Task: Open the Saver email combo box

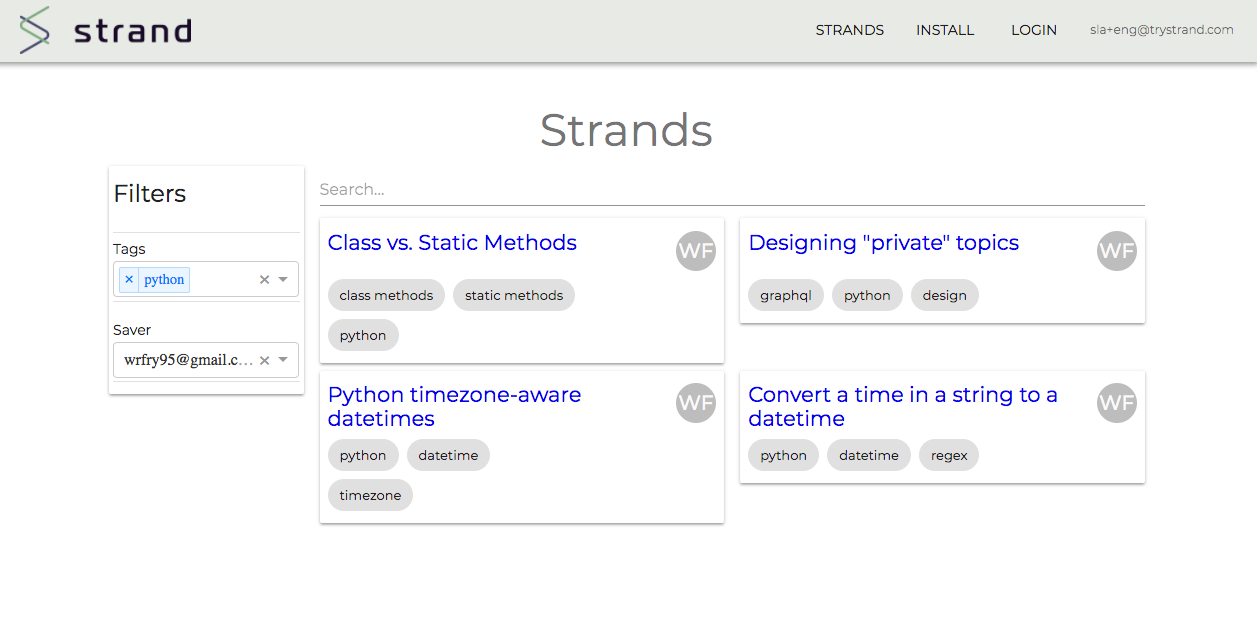Action: click(x=187, y=360)
